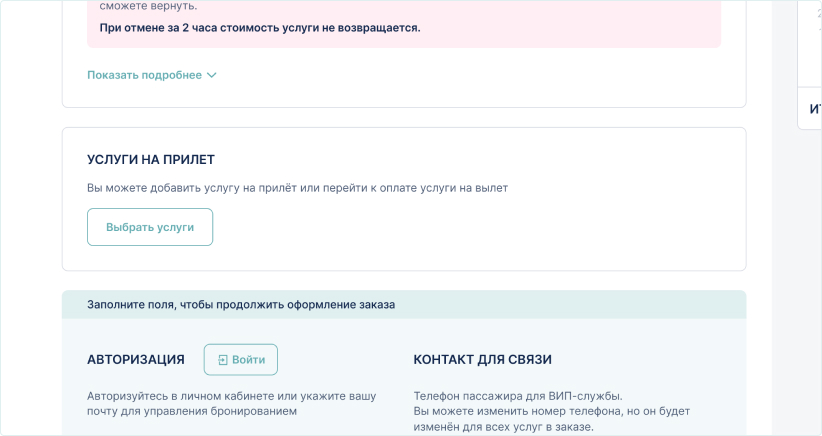The height and width of the screenshot is (436, 822).
Task: Click the login arrow icon inside "Войти"
Action: point(223,360)
